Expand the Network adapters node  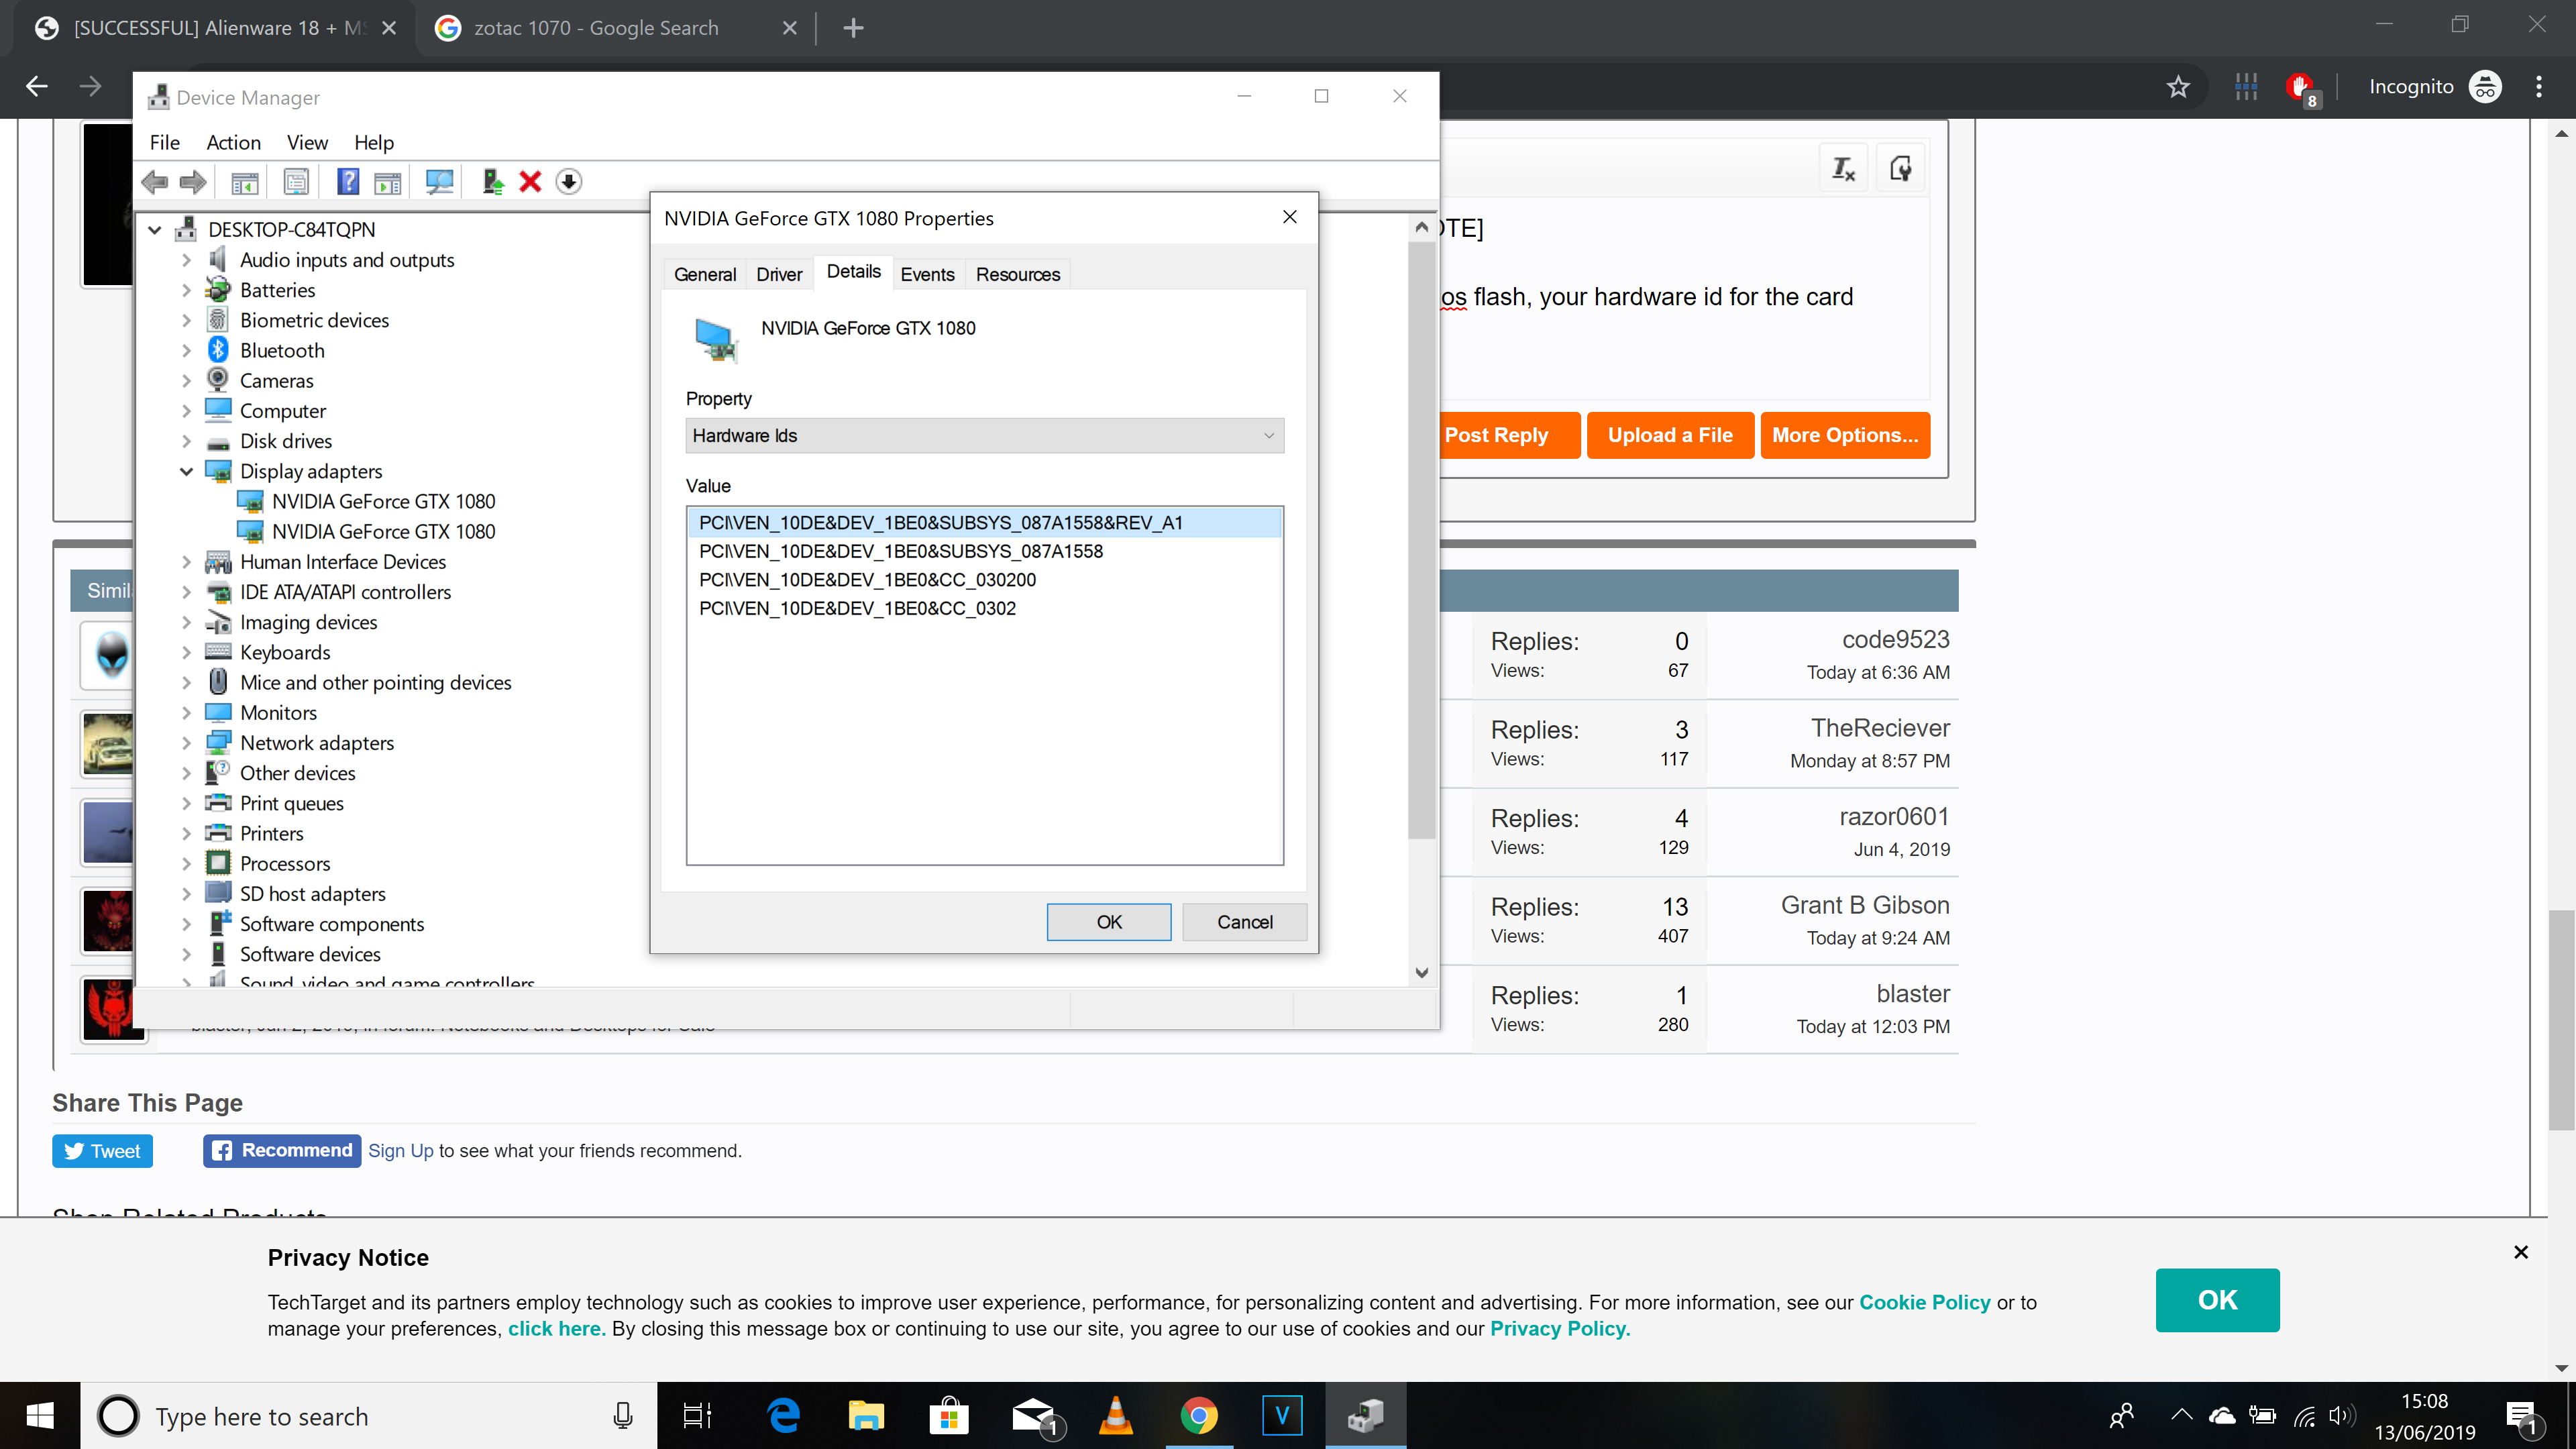point(186,743)
